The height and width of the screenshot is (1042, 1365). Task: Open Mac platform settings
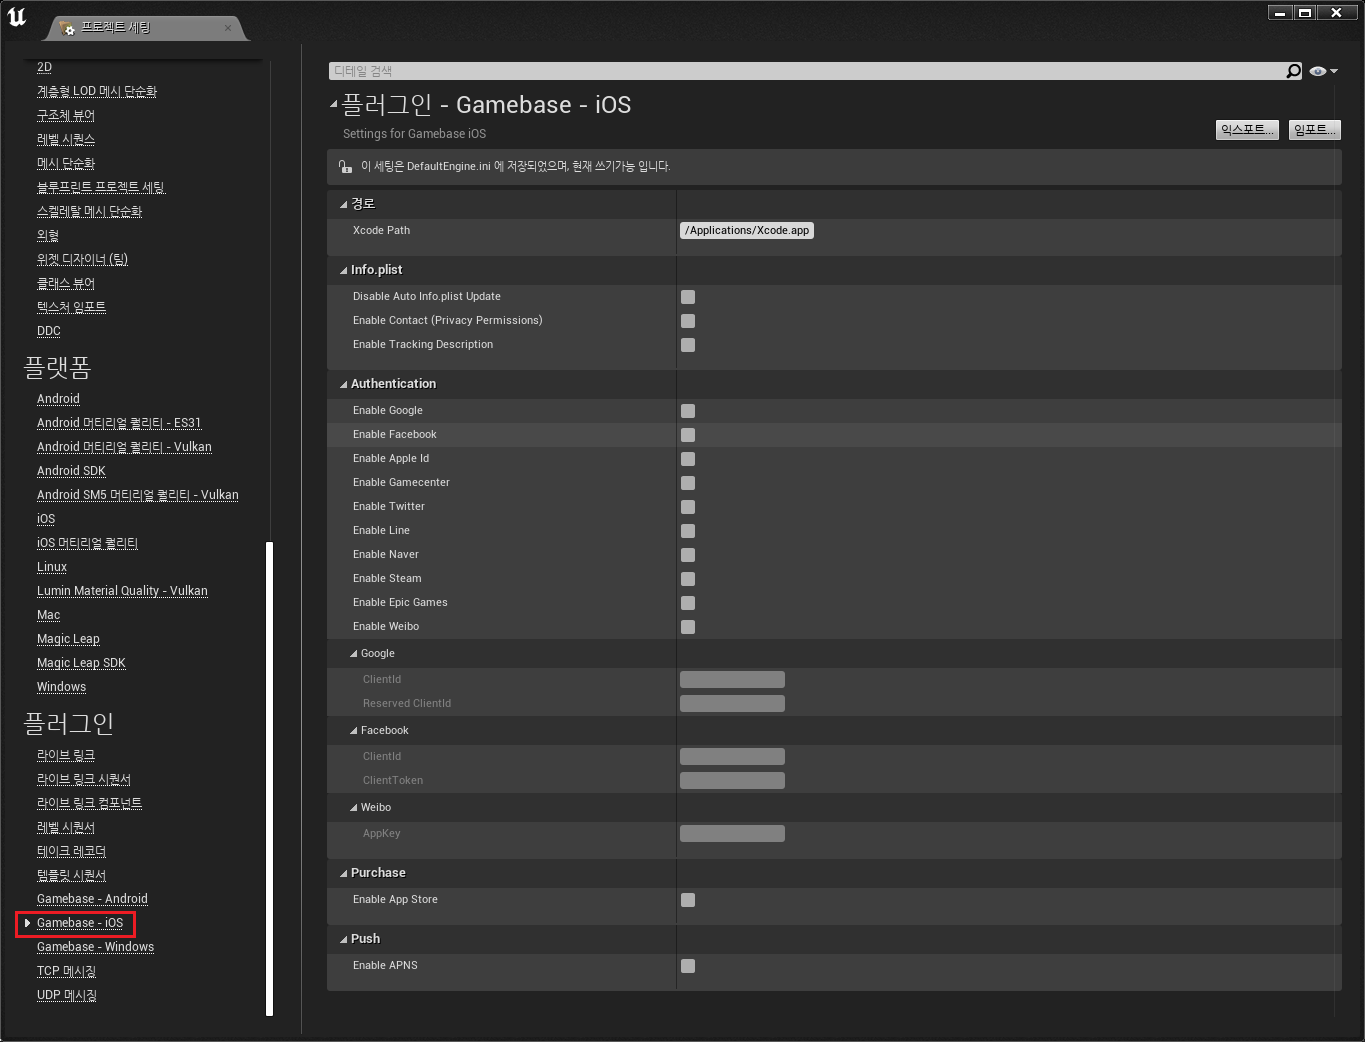[48, 615]
